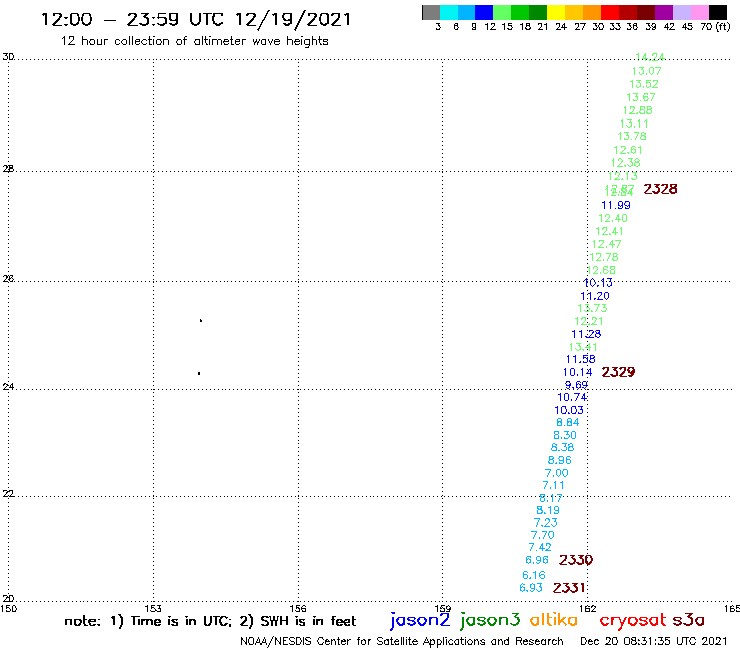This screenshot has width=740, height=650.
Task: Click the 2330 pass time marker
Action: tap(576, 560)
